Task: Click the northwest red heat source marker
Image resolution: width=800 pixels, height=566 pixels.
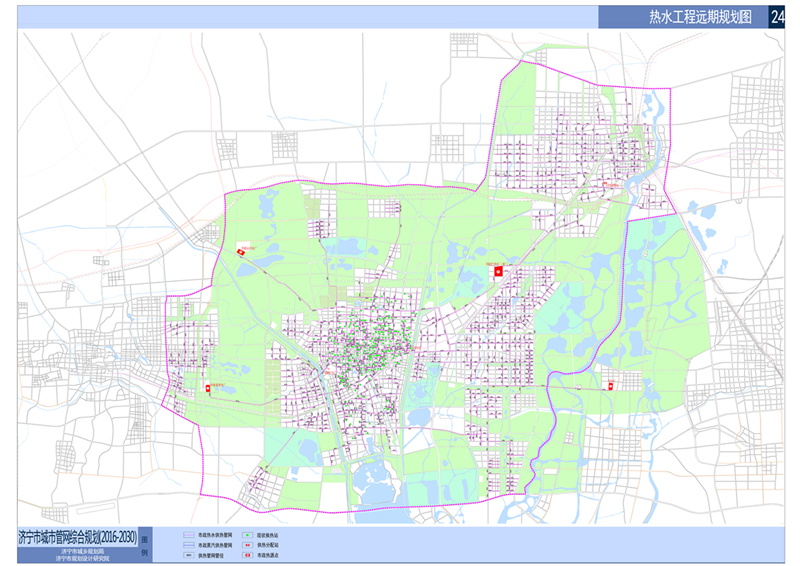Action: 241,252
